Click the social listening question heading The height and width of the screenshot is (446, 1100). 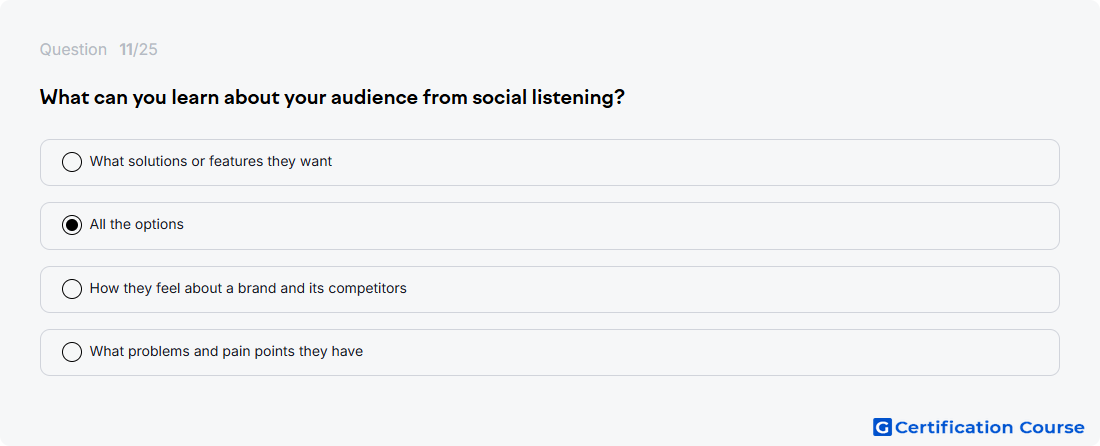[x=332, y=97]
